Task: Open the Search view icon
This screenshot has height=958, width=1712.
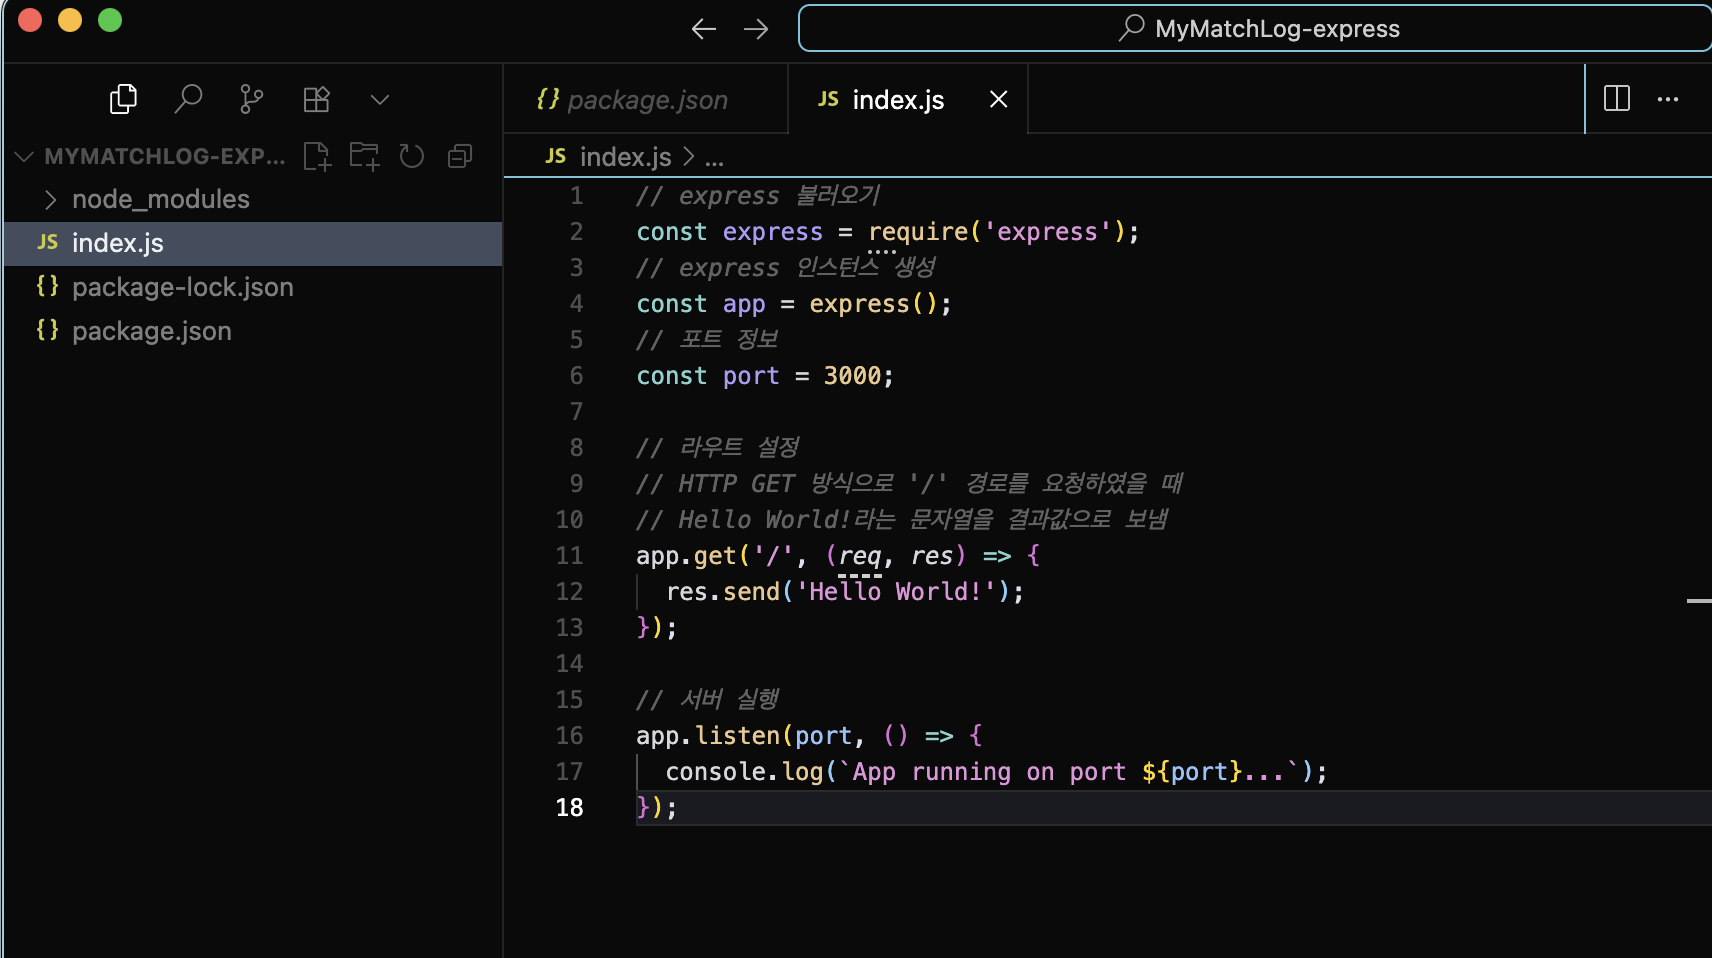Action: click(x=188, y=99)
